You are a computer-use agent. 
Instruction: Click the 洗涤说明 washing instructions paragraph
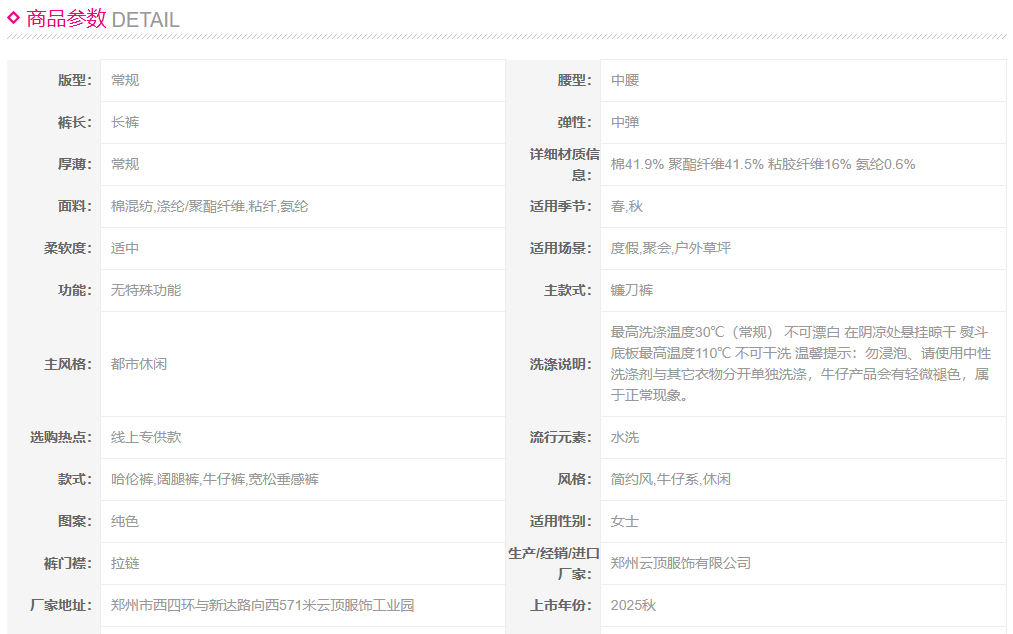pyautogui.click(x=800, y=363)
